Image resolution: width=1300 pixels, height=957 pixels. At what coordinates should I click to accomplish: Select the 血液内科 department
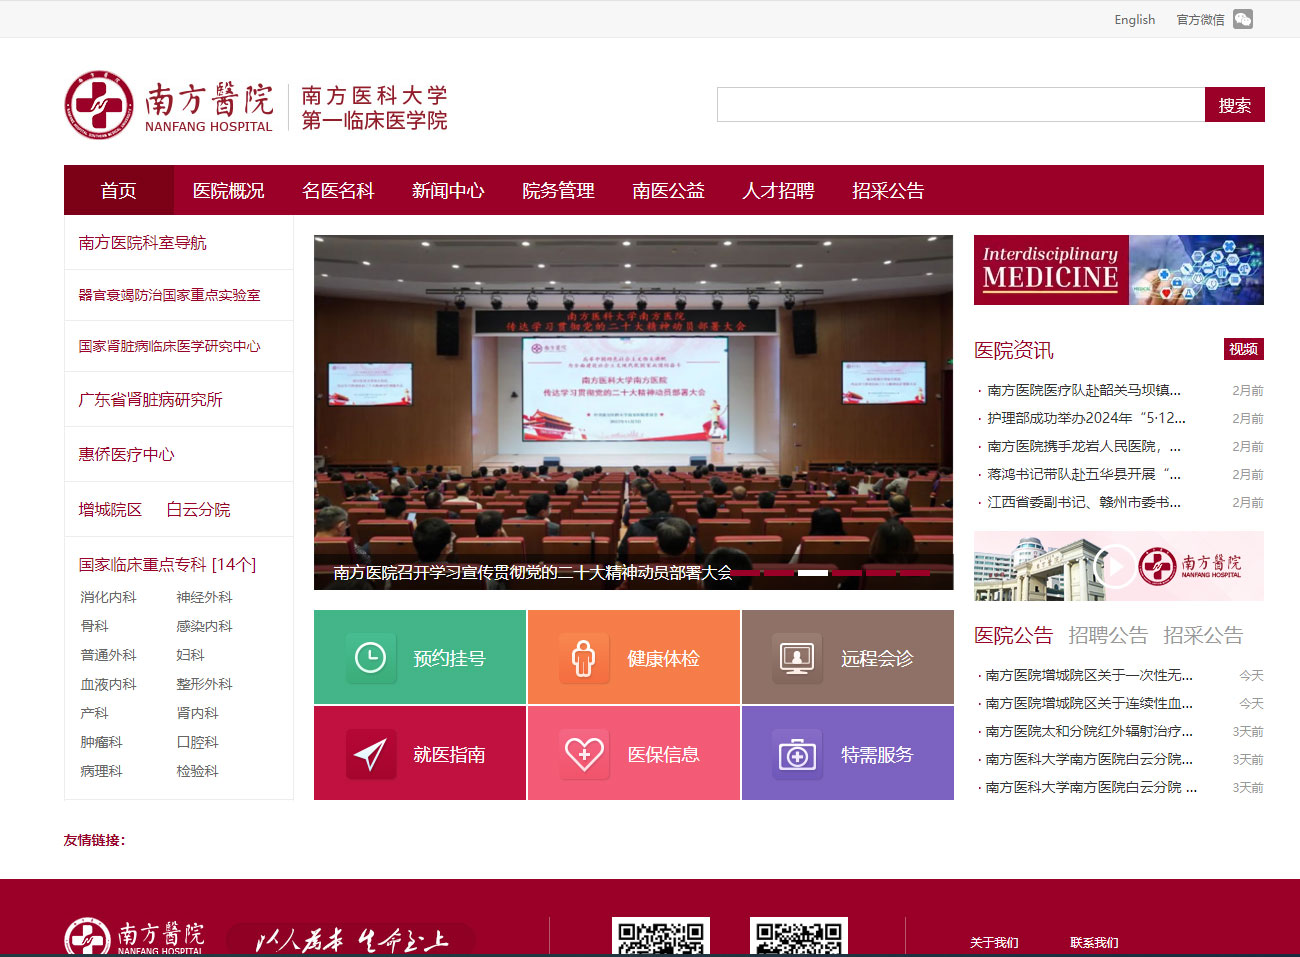click(108, 684)
